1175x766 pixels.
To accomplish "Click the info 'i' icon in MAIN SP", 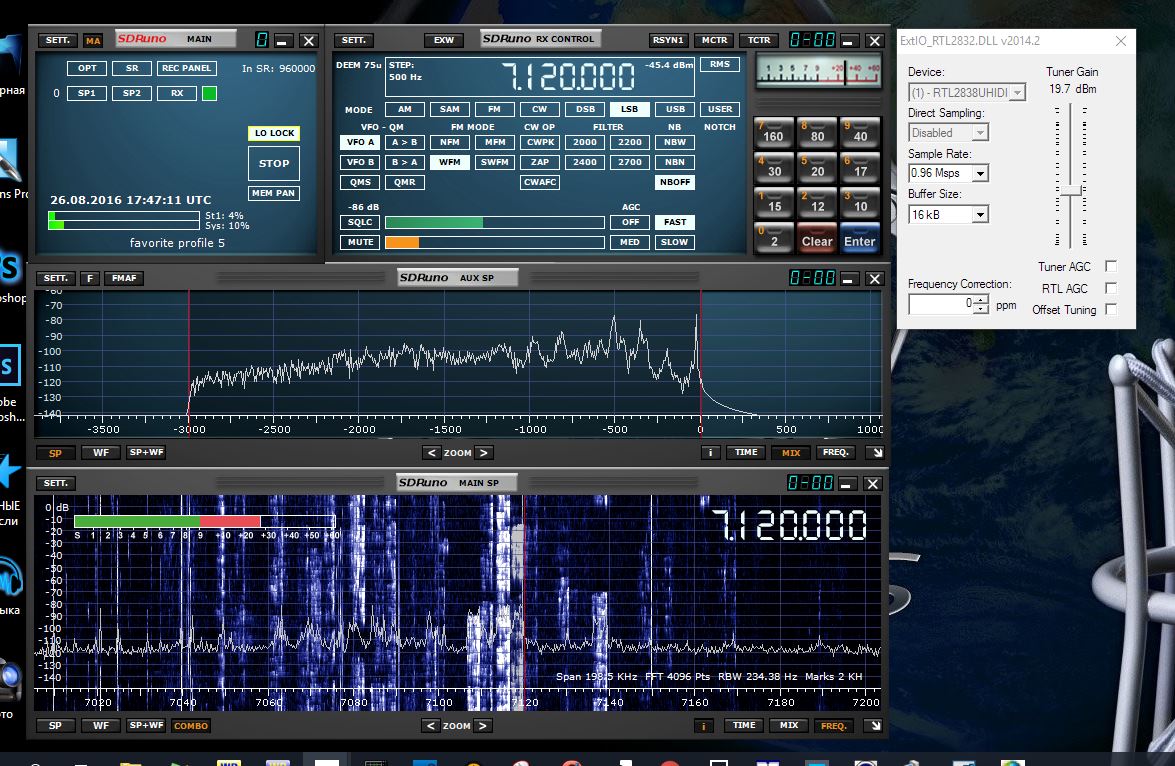I will (x=703, y=726).
